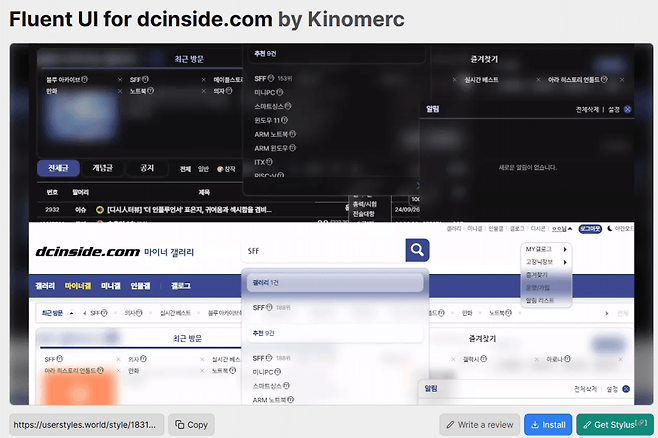Close the dark-theme 알림 panel
The width and height of the screenshot is (658, 438).
(x=627, y=109)
